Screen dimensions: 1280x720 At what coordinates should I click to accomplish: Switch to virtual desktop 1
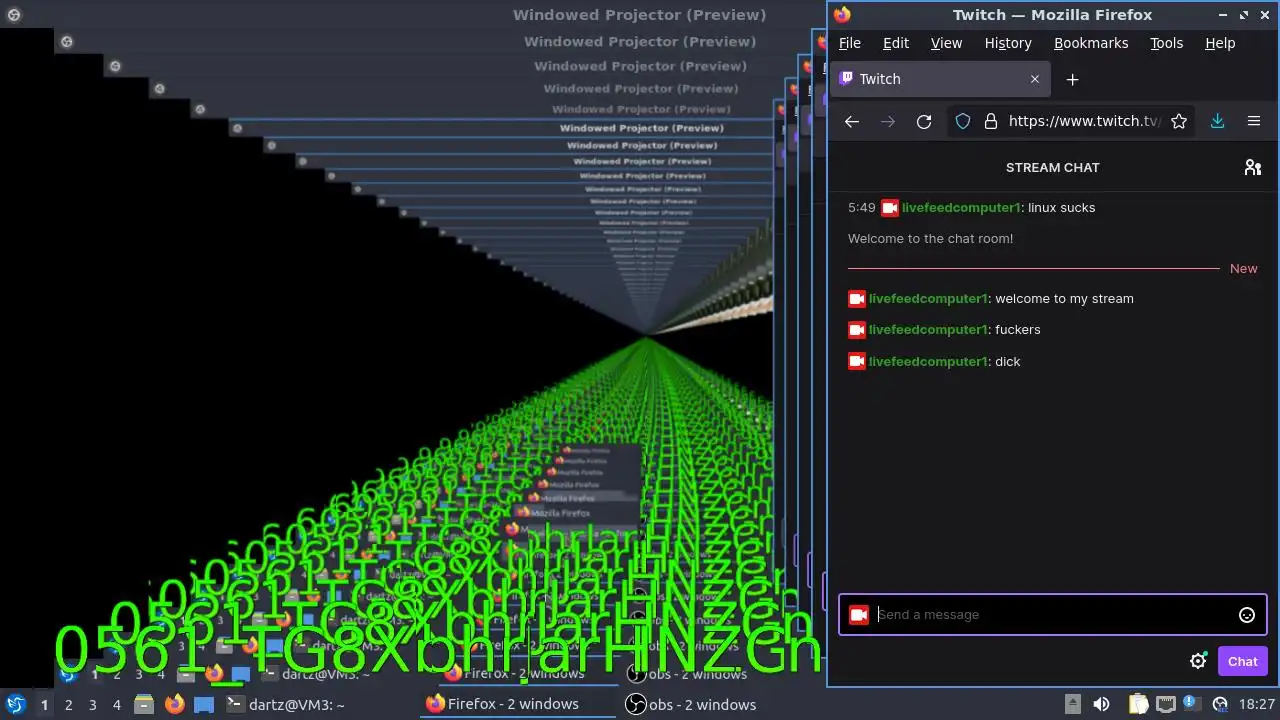pos(44,705)
